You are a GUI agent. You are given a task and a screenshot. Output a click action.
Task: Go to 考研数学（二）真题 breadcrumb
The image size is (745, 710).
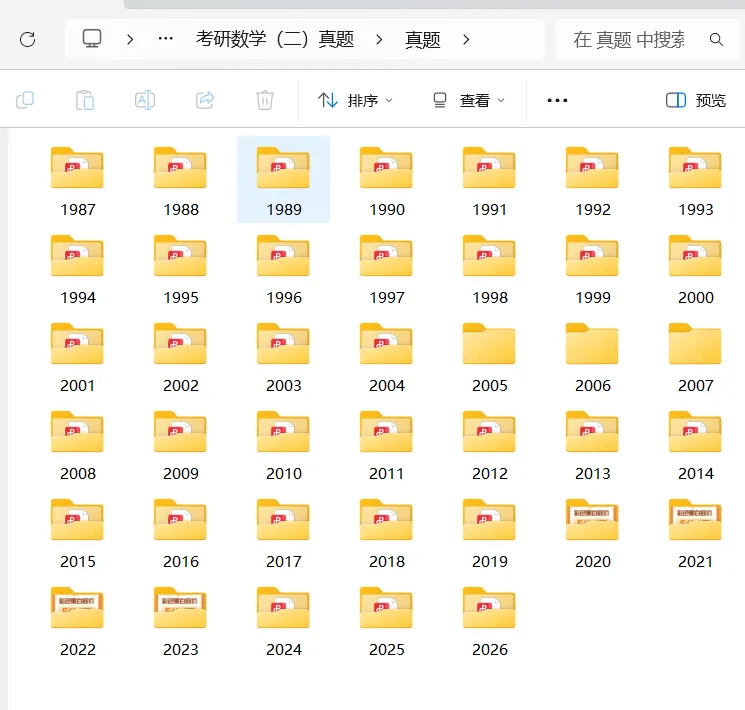(275, 39)
